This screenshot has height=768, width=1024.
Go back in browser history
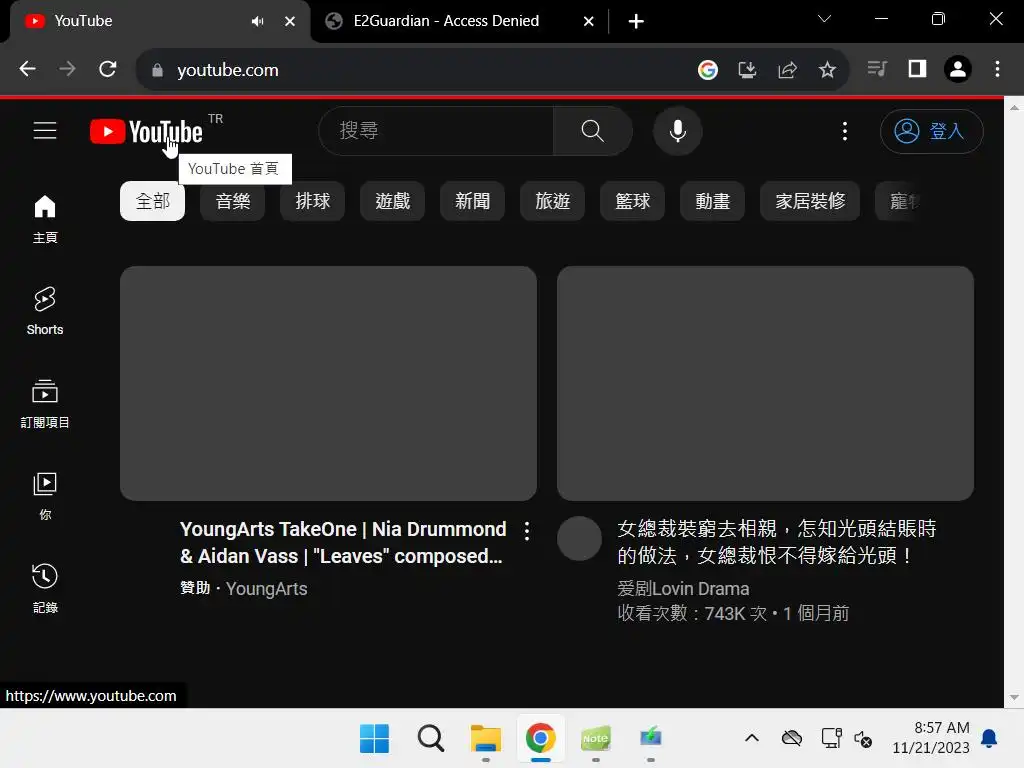(27, 69)
